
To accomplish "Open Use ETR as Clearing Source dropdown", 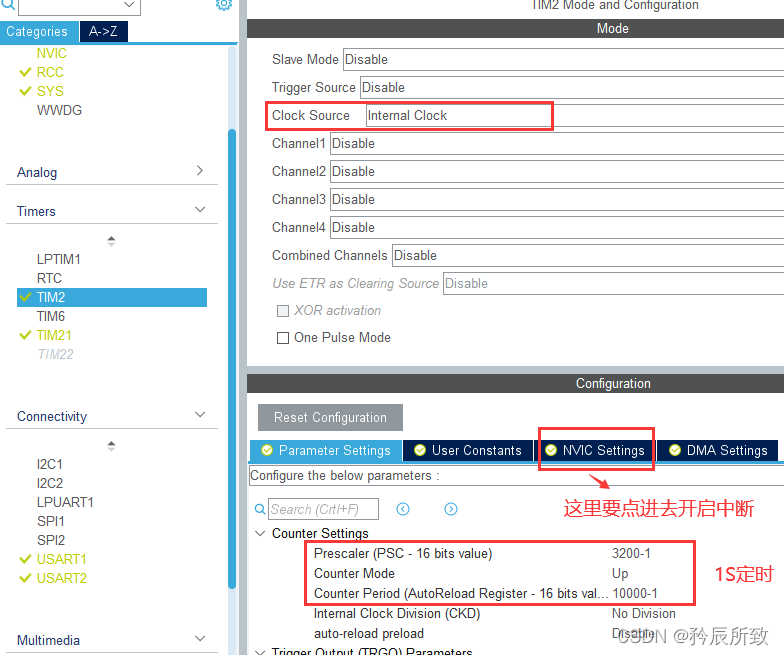I will [x=613, y=284].
